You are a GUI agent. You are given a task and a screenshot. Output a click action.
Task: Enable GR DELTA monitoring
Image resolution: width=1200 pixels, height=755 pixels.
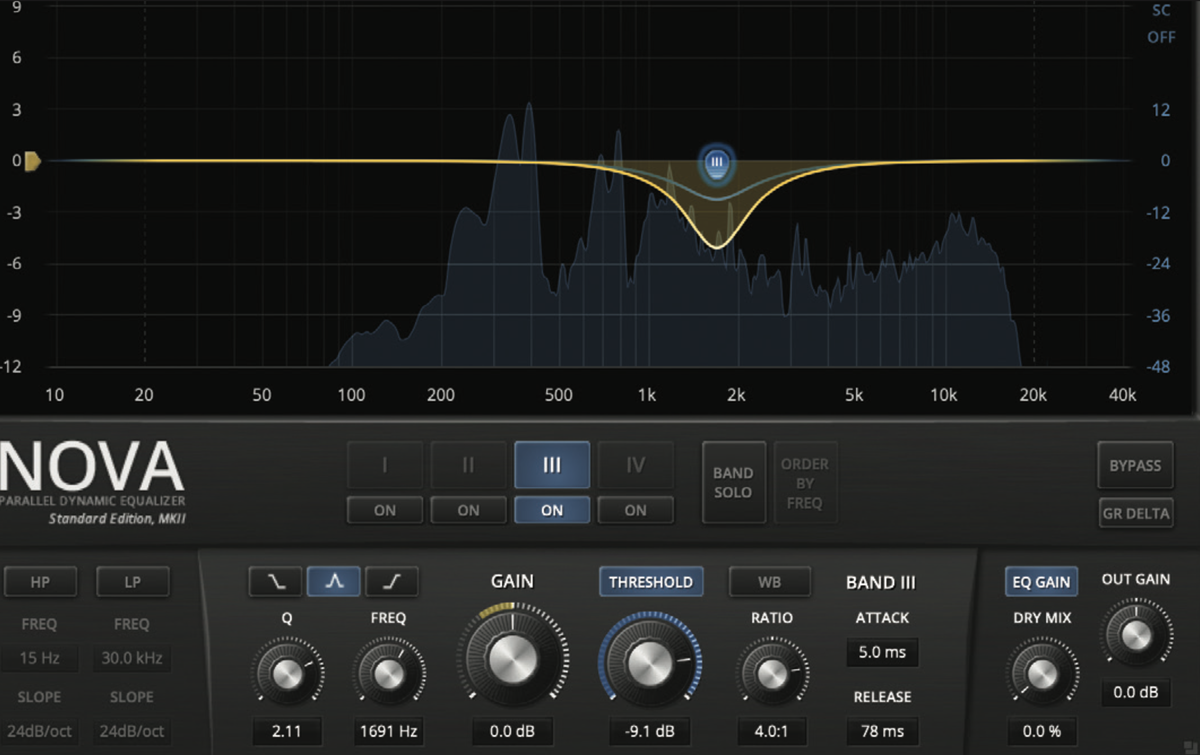point(1135,513)
